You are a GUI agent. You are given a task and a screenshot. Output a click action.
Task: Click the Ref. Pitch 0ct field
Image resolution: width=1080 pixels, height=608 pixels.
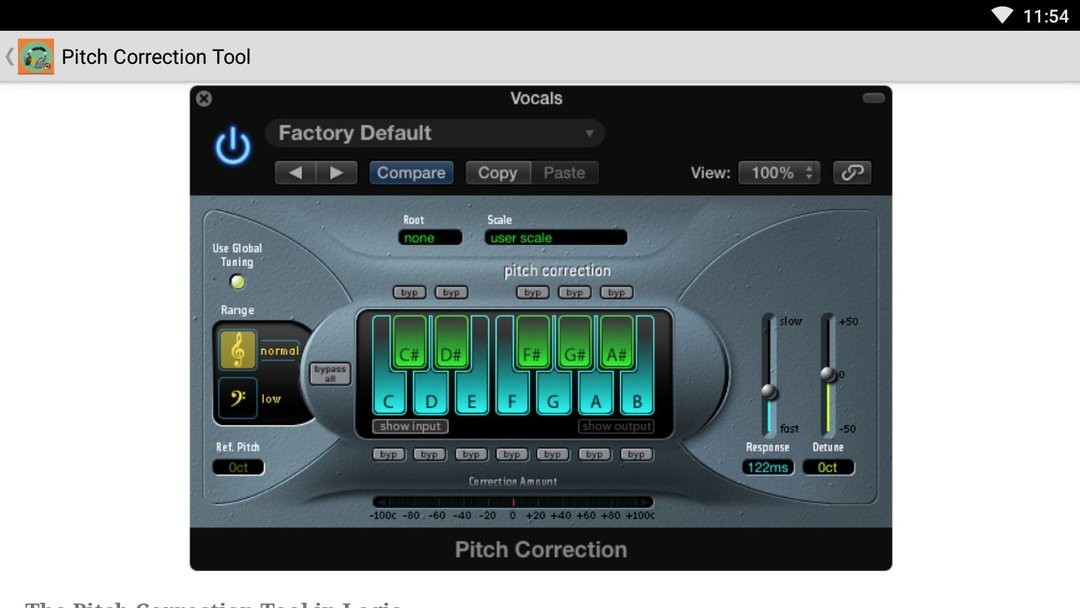coord(238,467)
